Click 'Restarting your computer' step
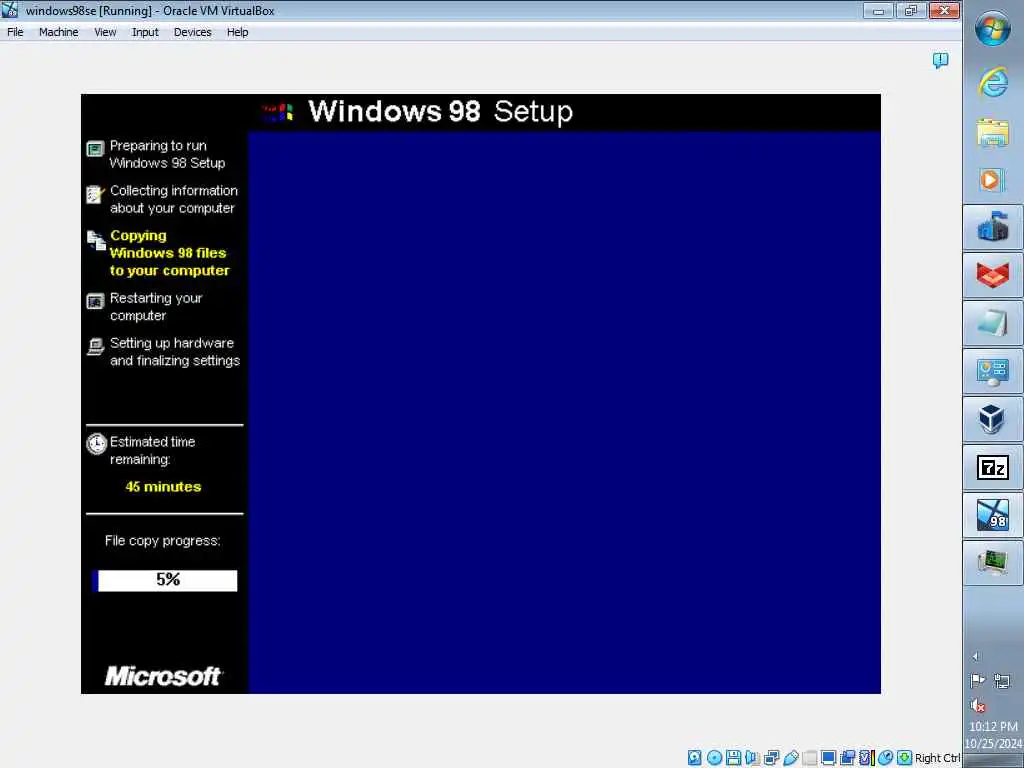 [x=156, y=306]
